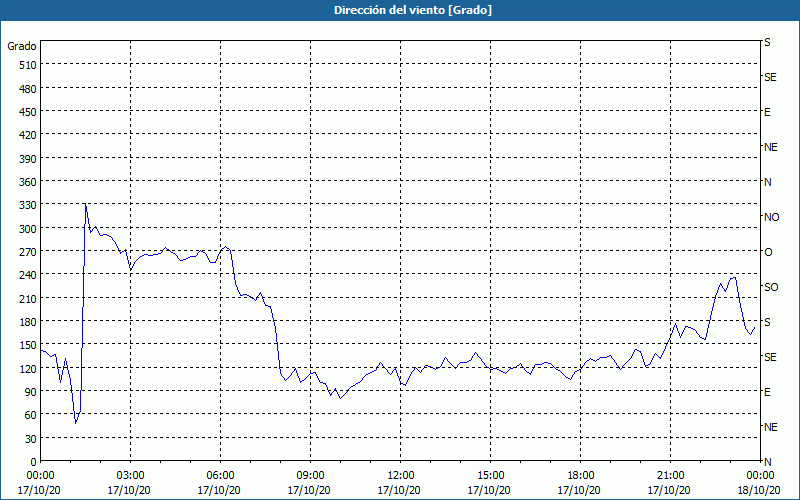Select the "60" degree axis label

click(31, 415)
